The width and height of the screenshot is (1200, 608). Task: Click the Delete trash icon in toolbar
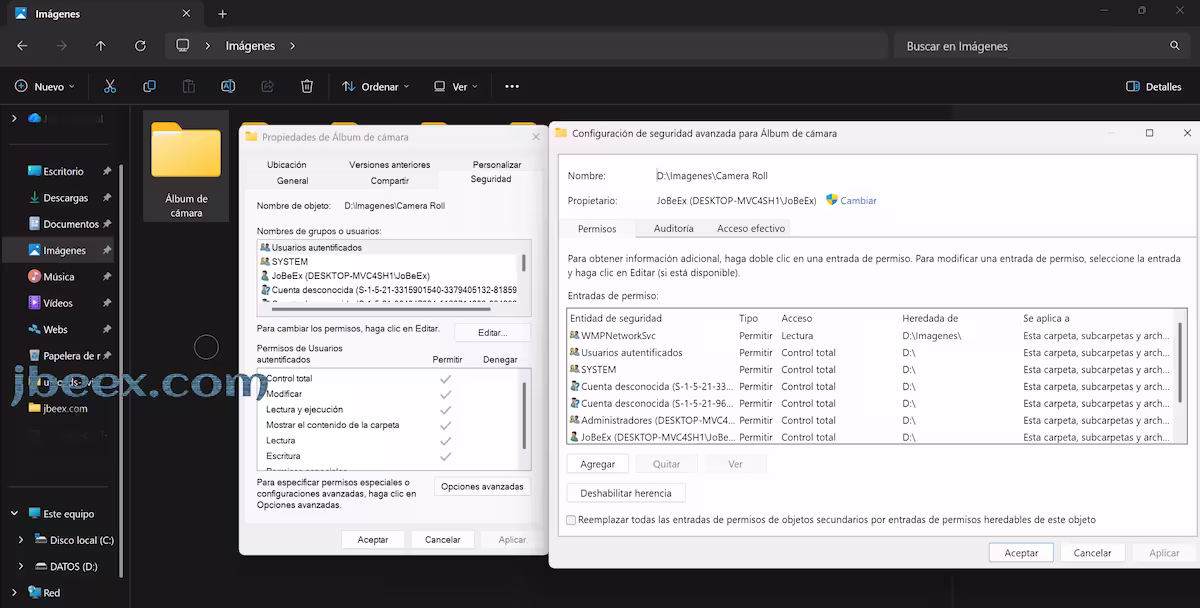point(307,87)
